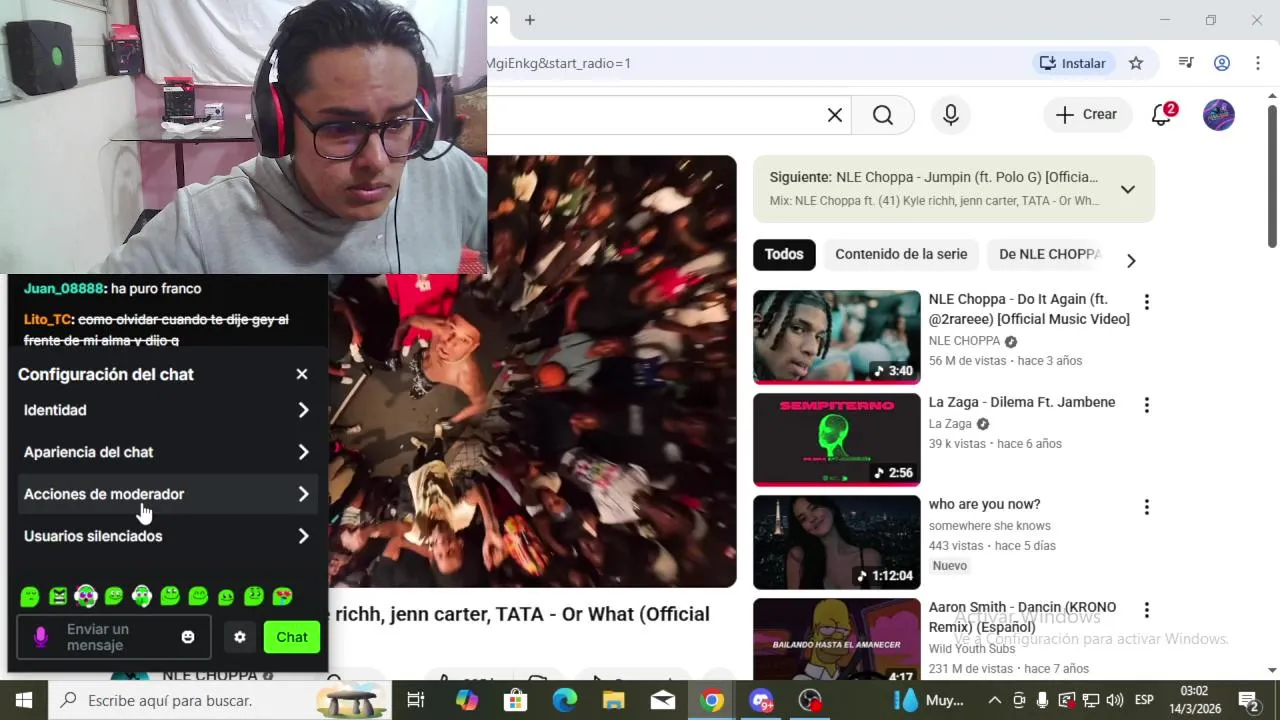This screenshot has width=1280, height=720.
Task: Open Chrome profile icon
Action: [1222, 63]
